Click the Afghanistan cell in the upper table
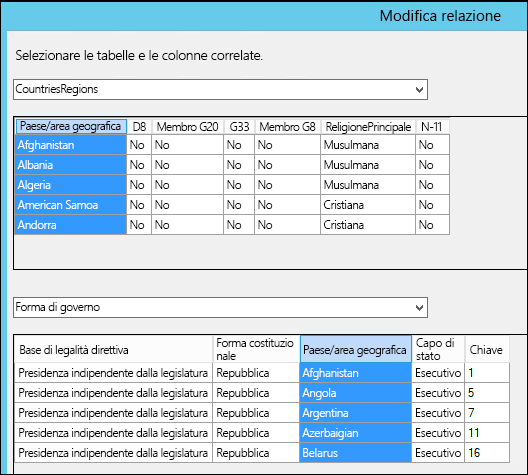 click(71, 145)
